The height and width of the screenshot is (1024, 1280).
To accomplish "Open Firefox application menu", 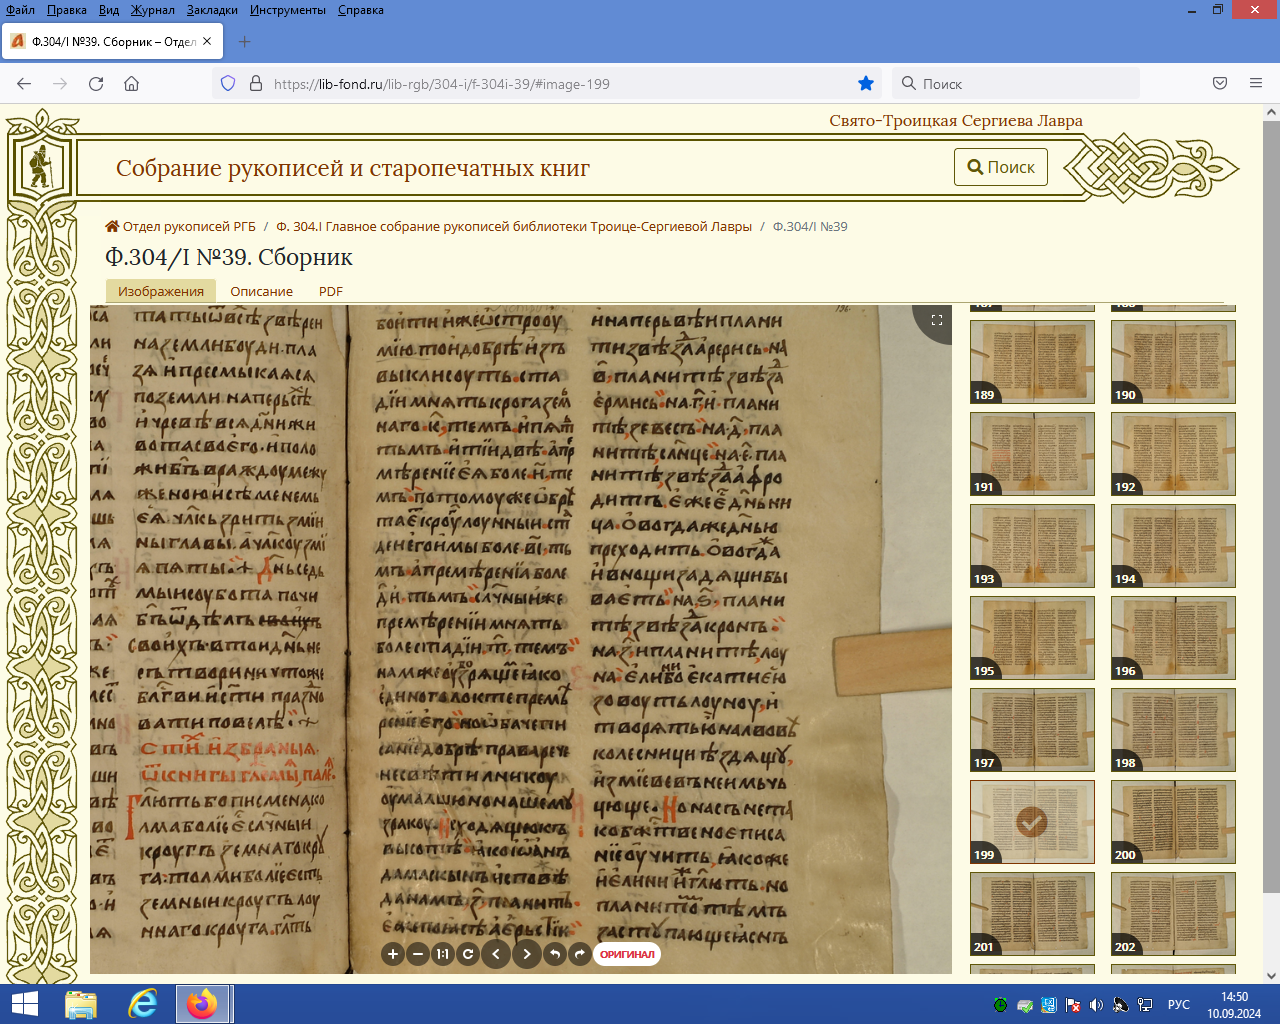I will (x=1256, y=84).
